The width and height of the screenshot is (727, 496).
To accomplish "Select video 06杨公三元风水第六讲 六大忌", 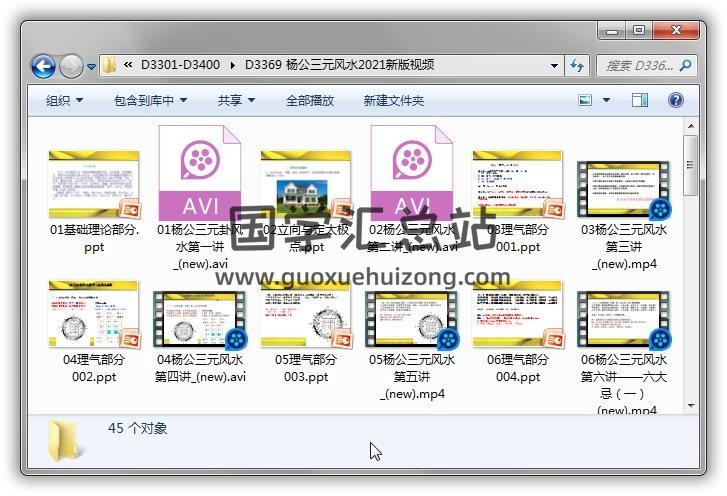I will 624,320.
